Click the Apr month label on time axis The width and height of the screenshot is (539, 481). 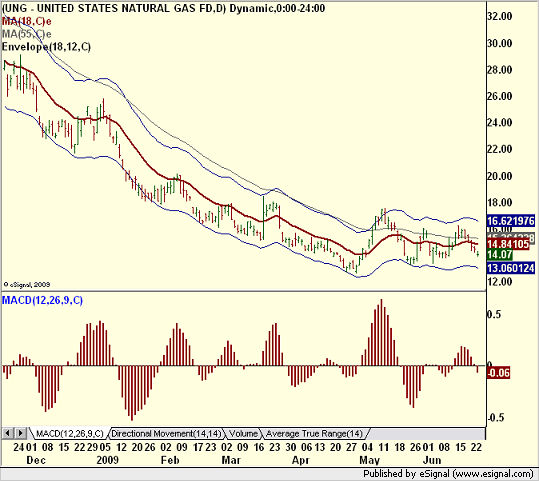(x=300, y=460)
